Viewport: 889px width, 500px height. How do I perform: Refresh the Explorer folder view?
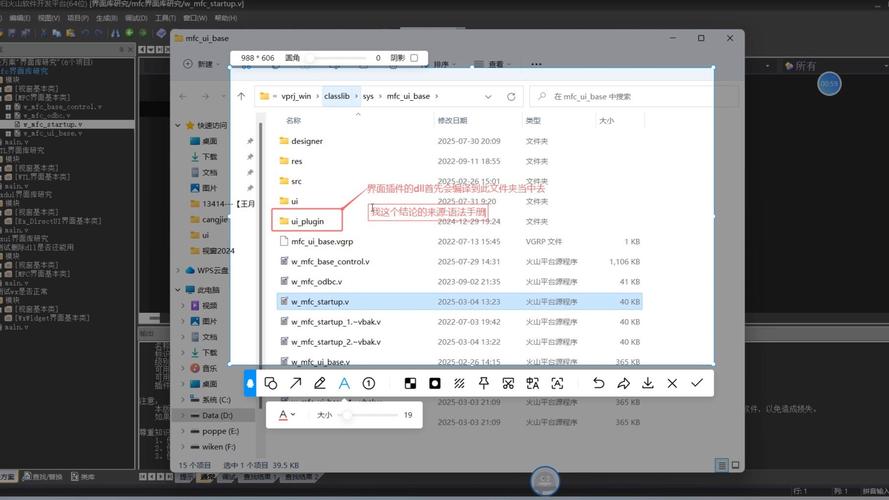(511, 97)
